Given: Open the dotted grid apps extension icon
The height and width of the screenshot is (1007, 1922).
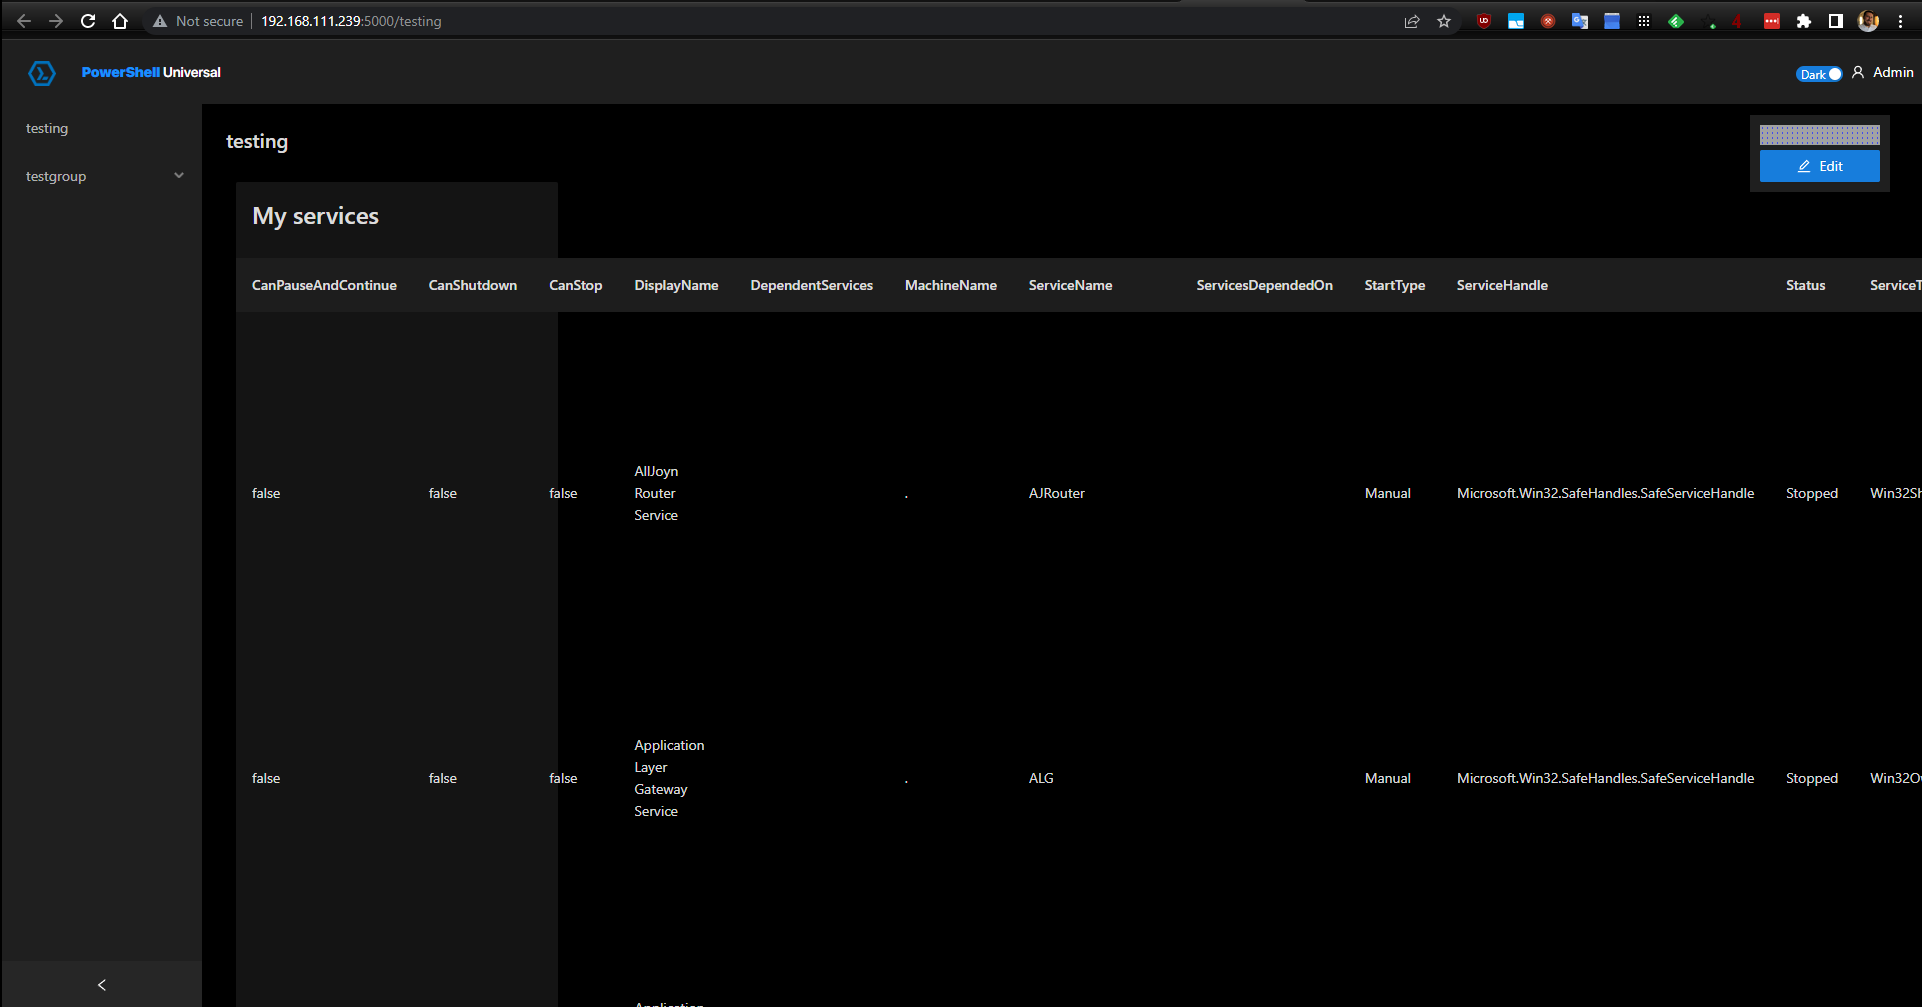Looking at the screenshot, I should click(x=1644, y=21).
